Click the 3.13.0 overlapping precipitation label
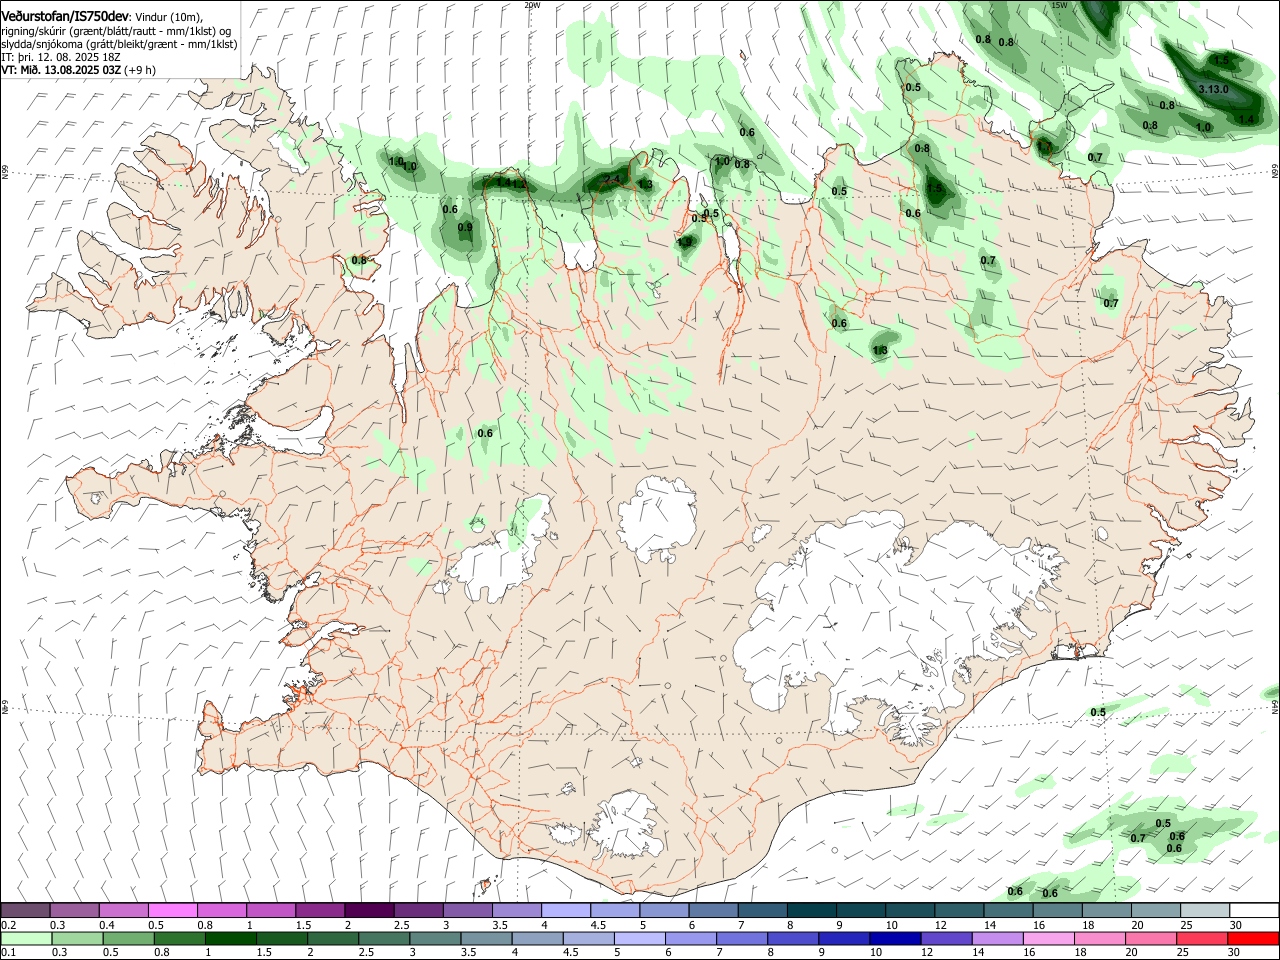Viewport: 1280px width, 960px height. click(1213, 89)
